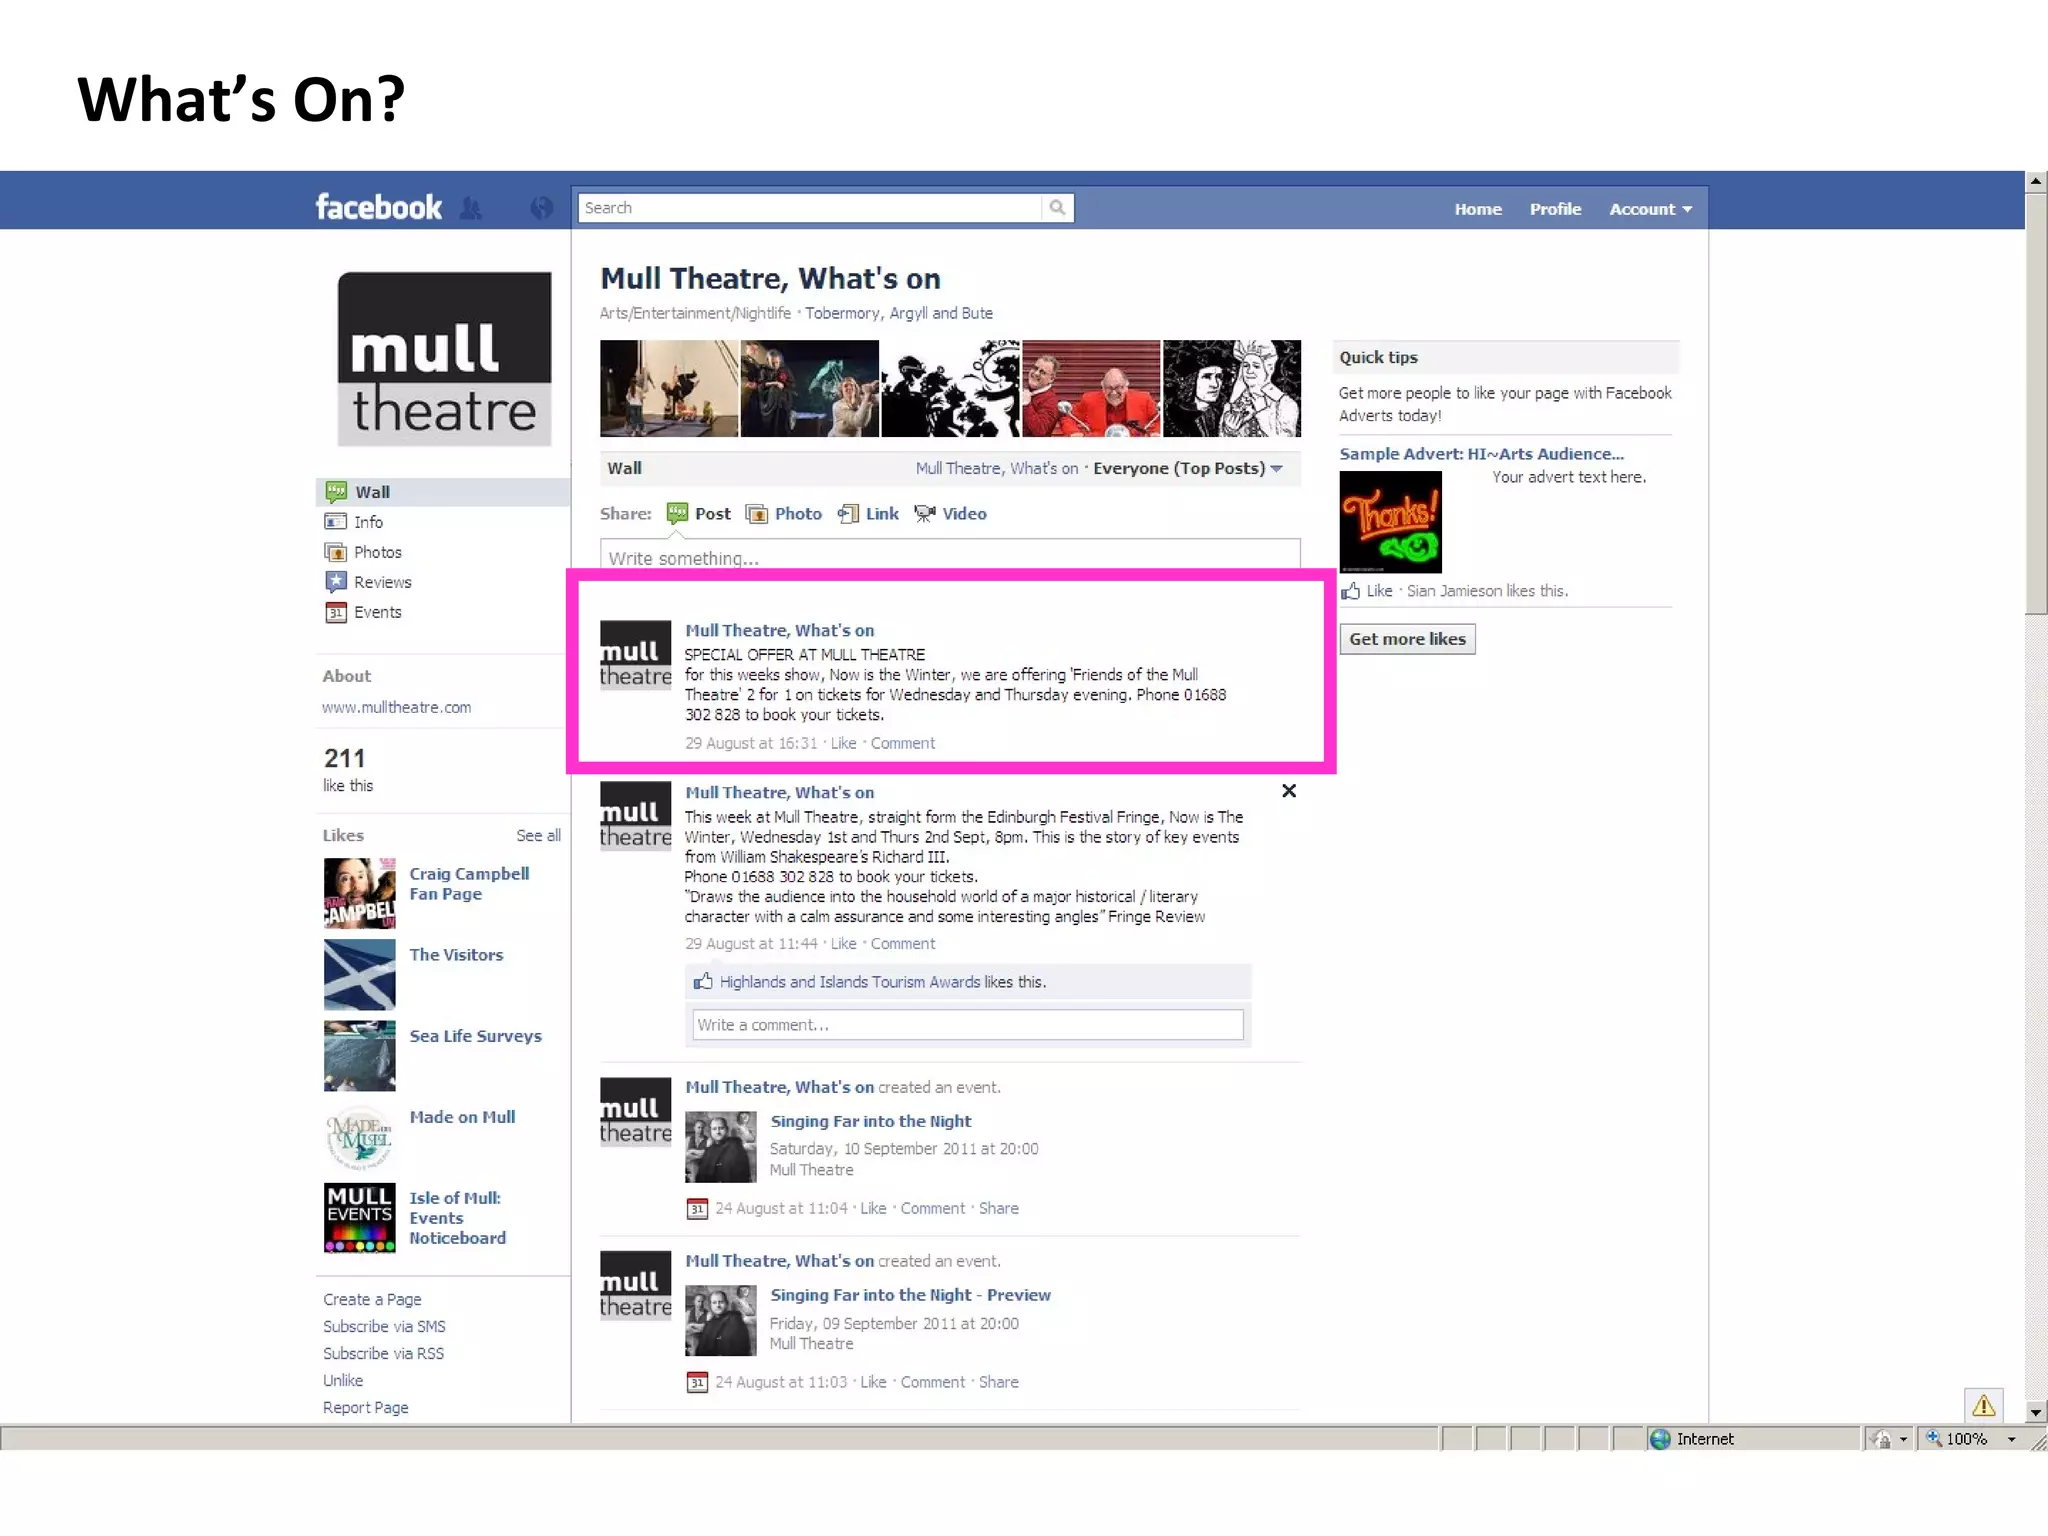Open the browser zoom level 100% dropdown
The height and width of the screenshot is (1536, 2048).
[x=2011, y=1439]
